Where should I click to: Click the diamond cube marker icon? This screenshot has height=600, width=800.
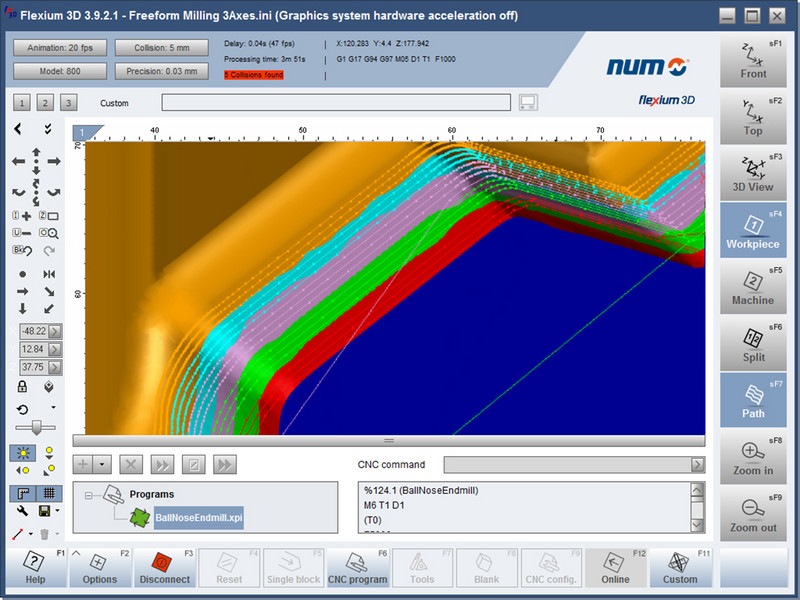click(x=48, y=387)
